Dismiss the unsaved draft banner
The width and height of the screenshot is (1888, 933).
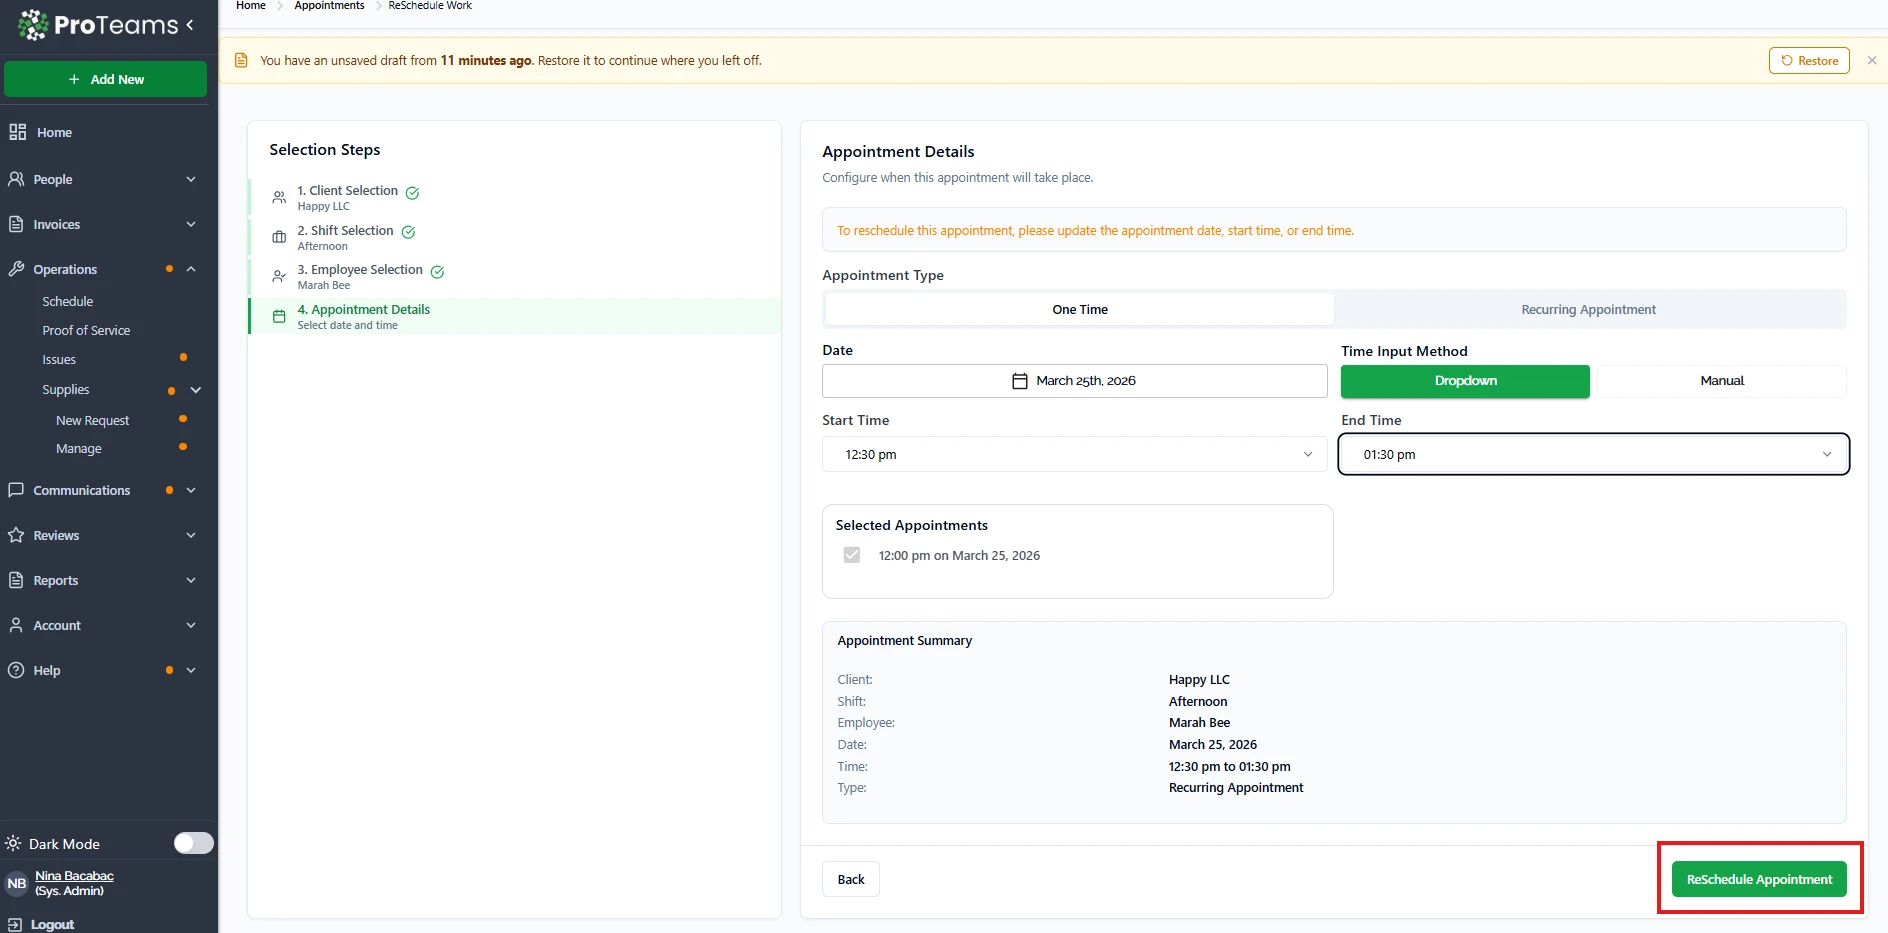[1871, 61]
